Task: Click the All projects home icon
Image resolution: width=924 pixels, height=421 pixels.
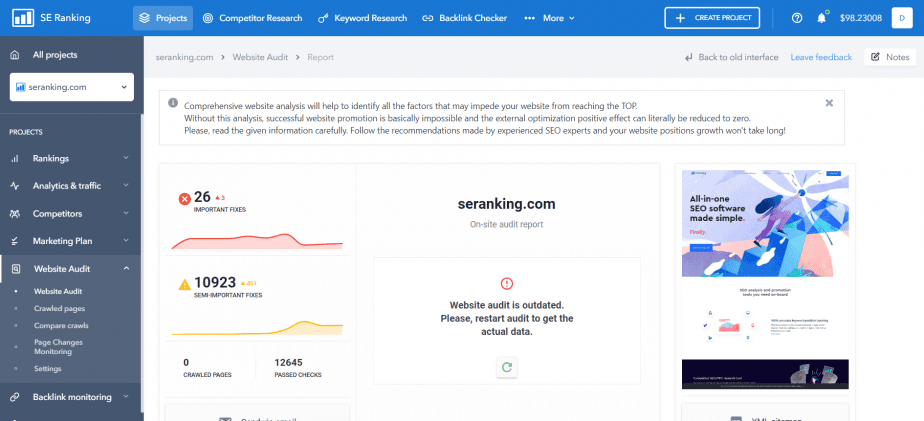Action: 15,55
